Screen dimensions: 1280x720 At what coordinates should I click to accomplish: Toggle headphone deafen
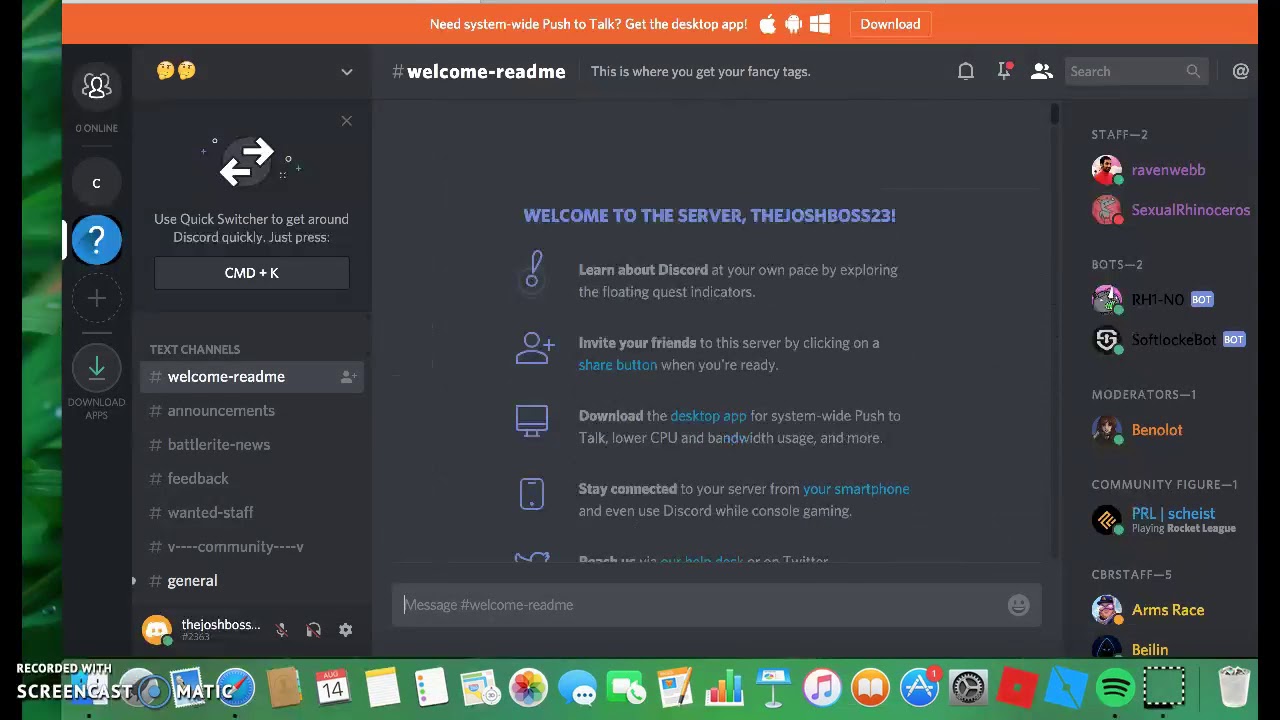tap(313, 630)
